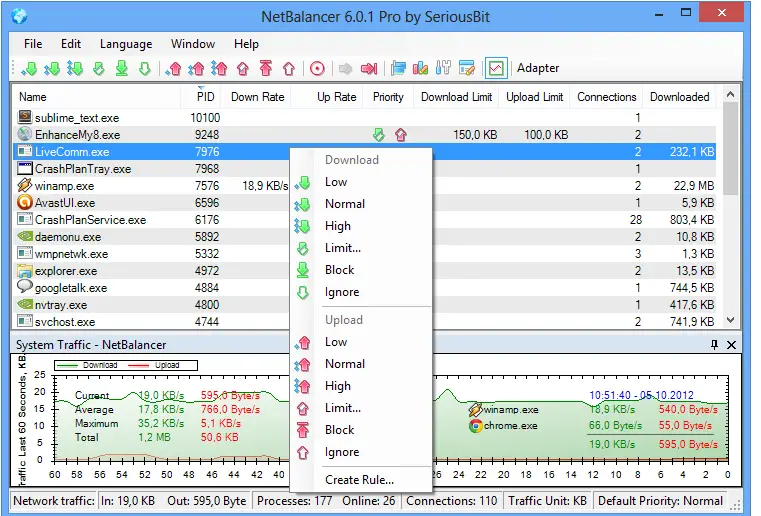Choose Low under Download in context menu
This screenshot has height=516, width=761.
[x=361, y=182]
